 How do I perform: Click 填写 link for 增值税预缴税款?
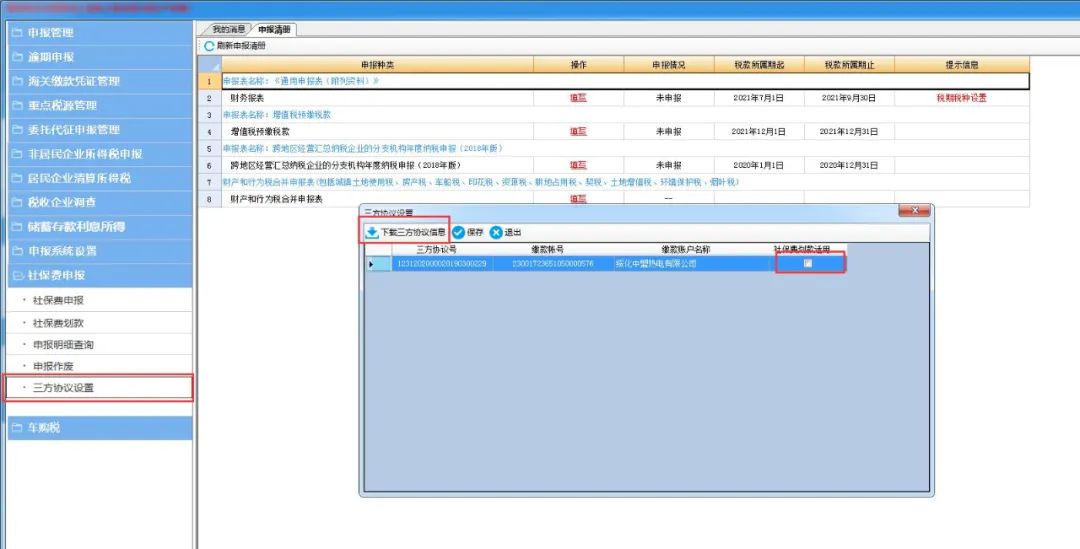[x=578, y=132]
